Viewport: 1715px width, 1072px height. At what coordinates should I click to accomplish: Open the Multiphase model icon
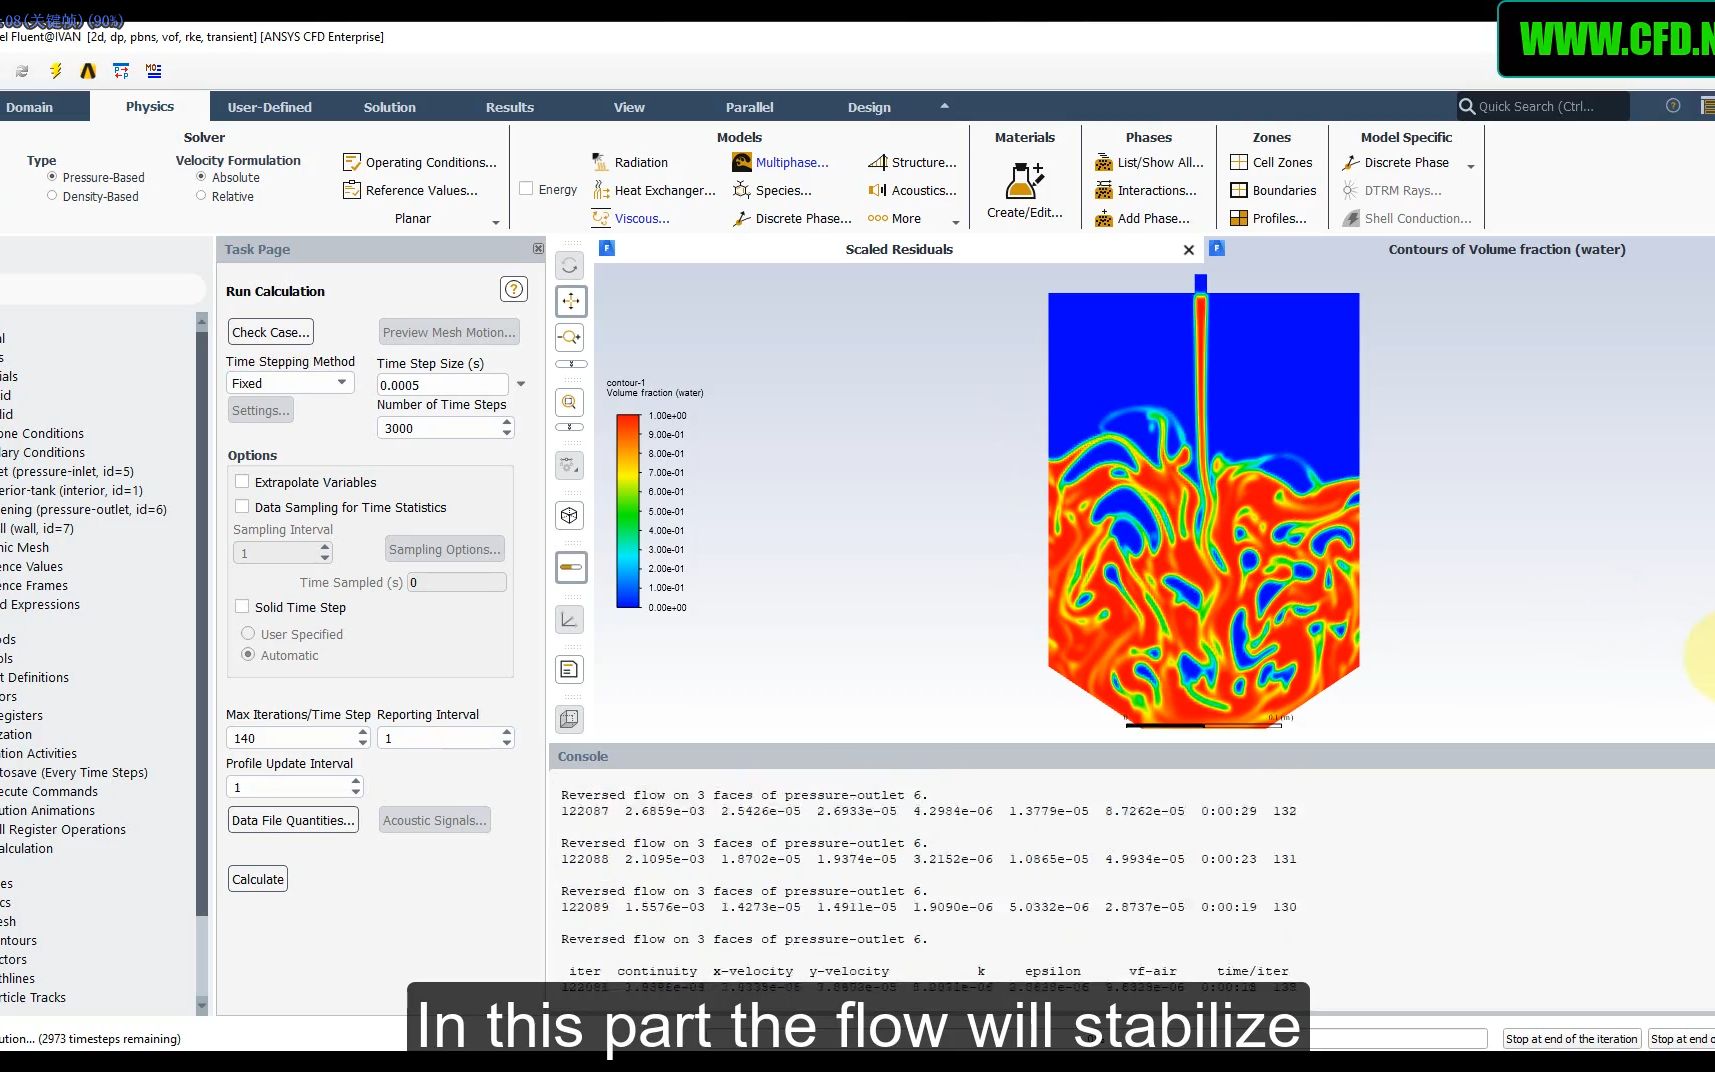(742, 162)
